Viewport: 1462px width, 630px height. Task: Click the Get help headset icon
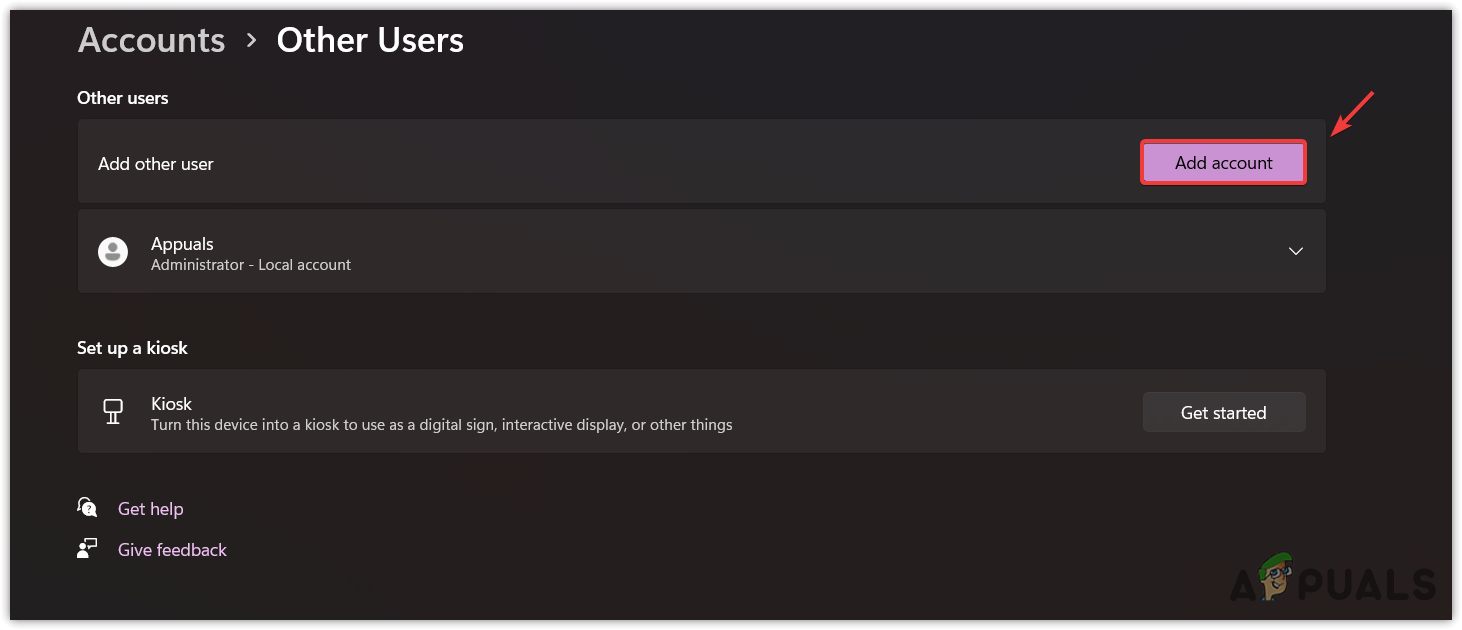point(87,508)
